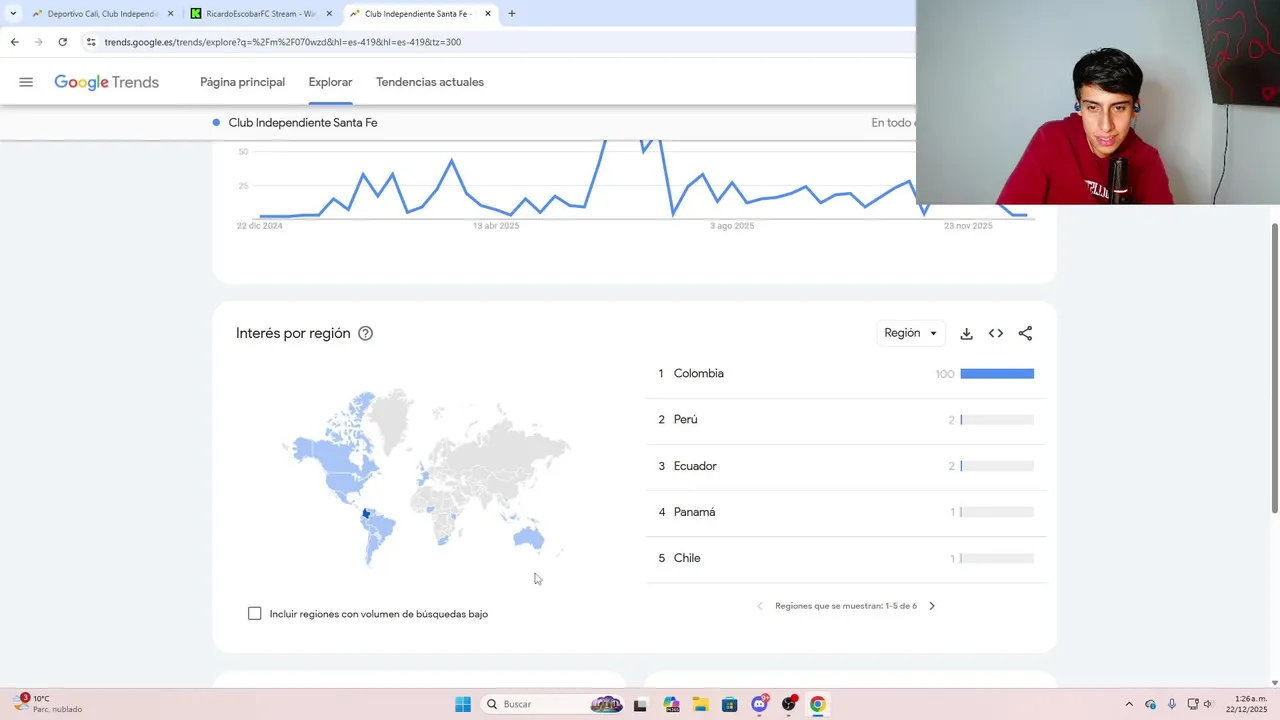Open the Windows Start menu
The height and width of the screenshot is (720, 1280).
(463, 704)
